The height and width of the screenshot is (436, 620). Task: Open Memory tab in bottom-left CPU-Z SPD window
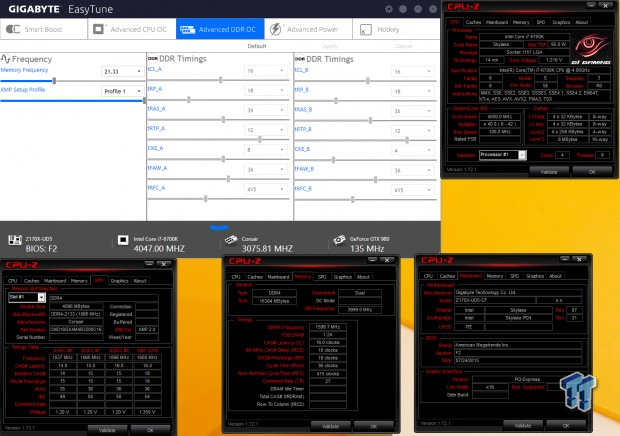point(79,281)
